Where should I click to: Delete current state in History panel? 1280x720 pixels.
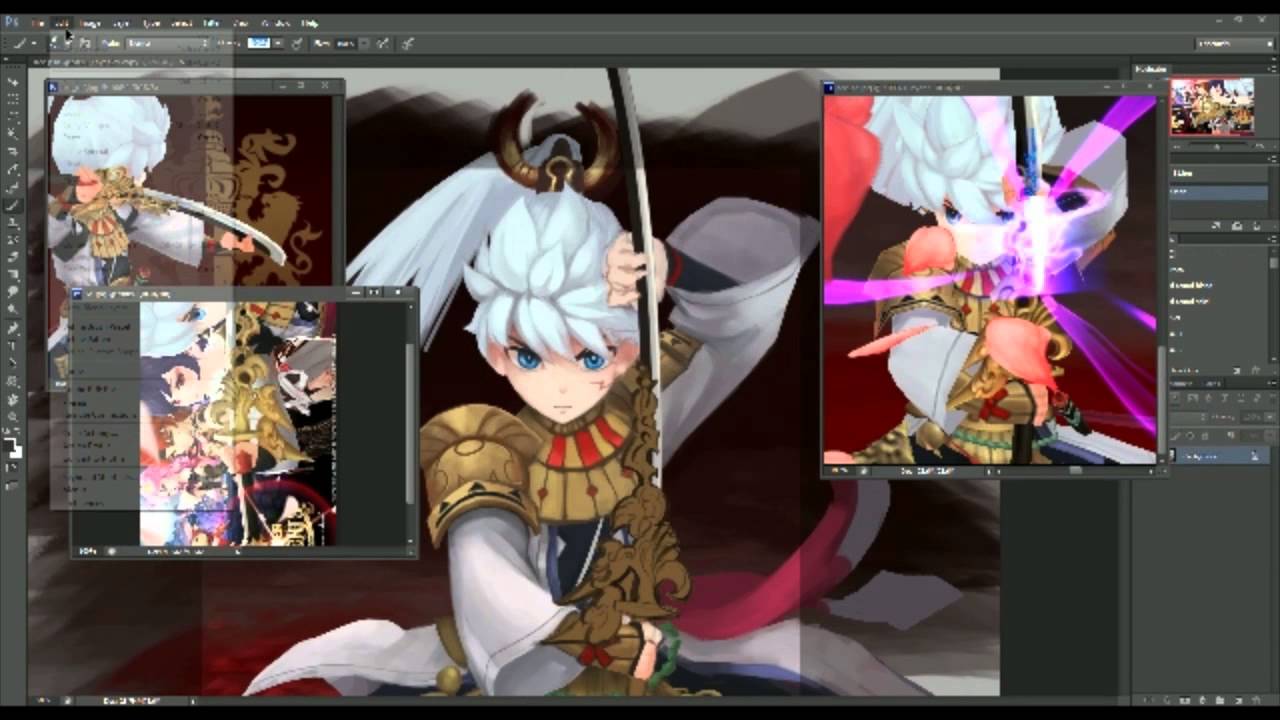(1258, 227)
